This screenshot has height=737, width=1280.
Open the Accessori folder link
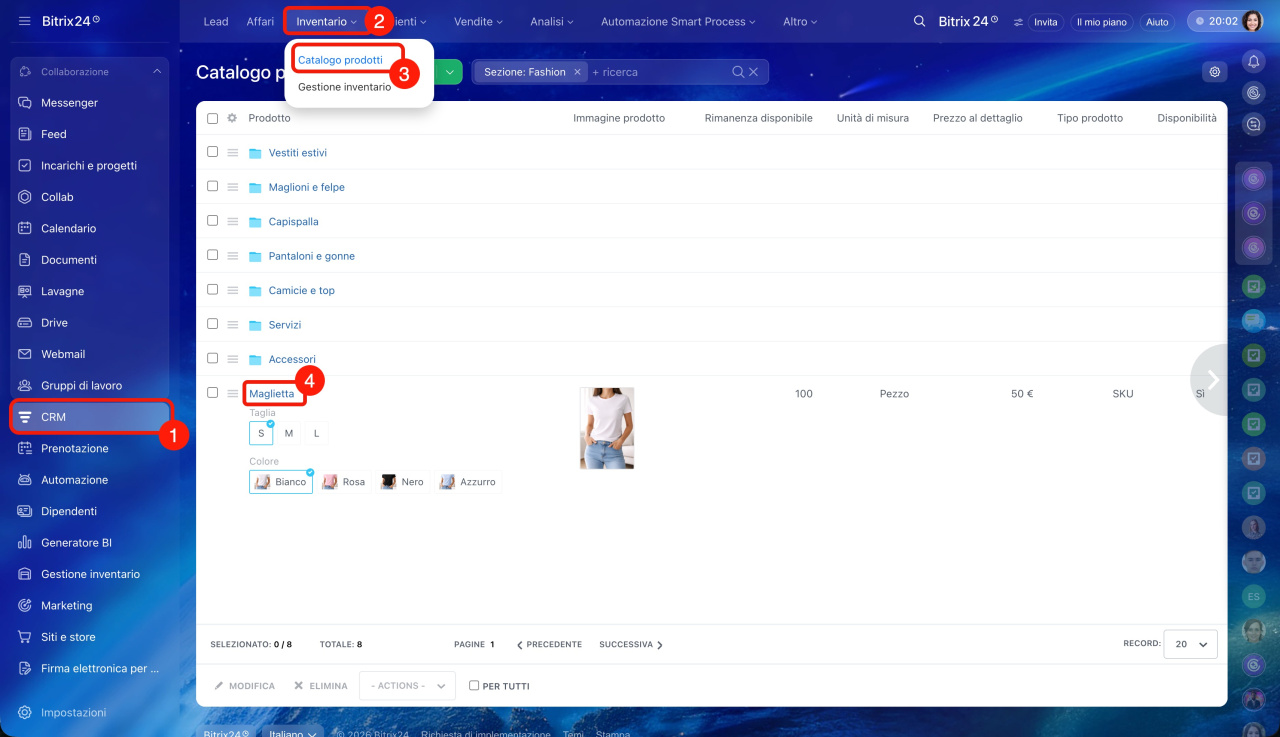[x=292, y=359]
